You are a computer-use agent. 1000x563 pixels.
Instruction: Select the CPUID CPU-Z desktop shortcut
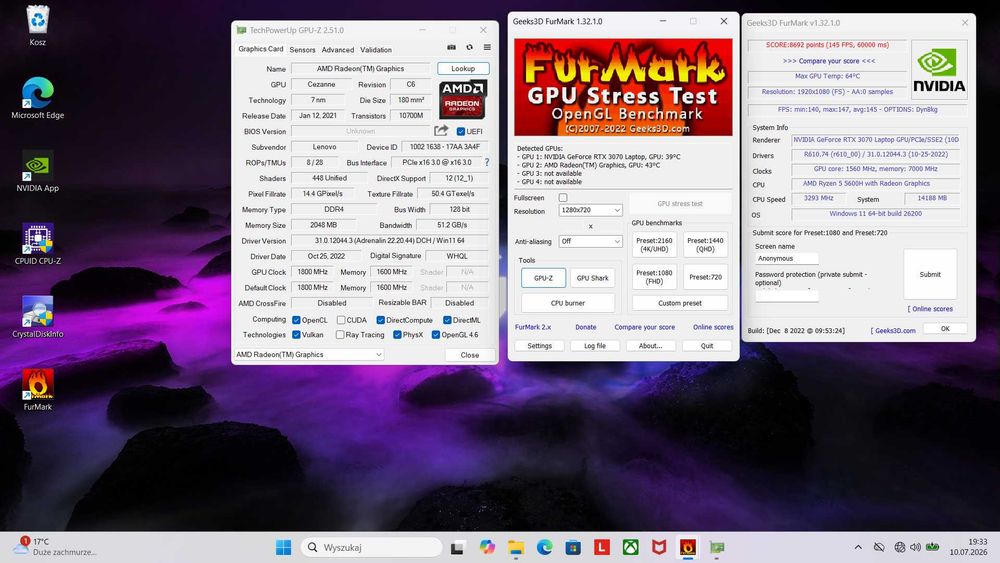tap(38, 244)
